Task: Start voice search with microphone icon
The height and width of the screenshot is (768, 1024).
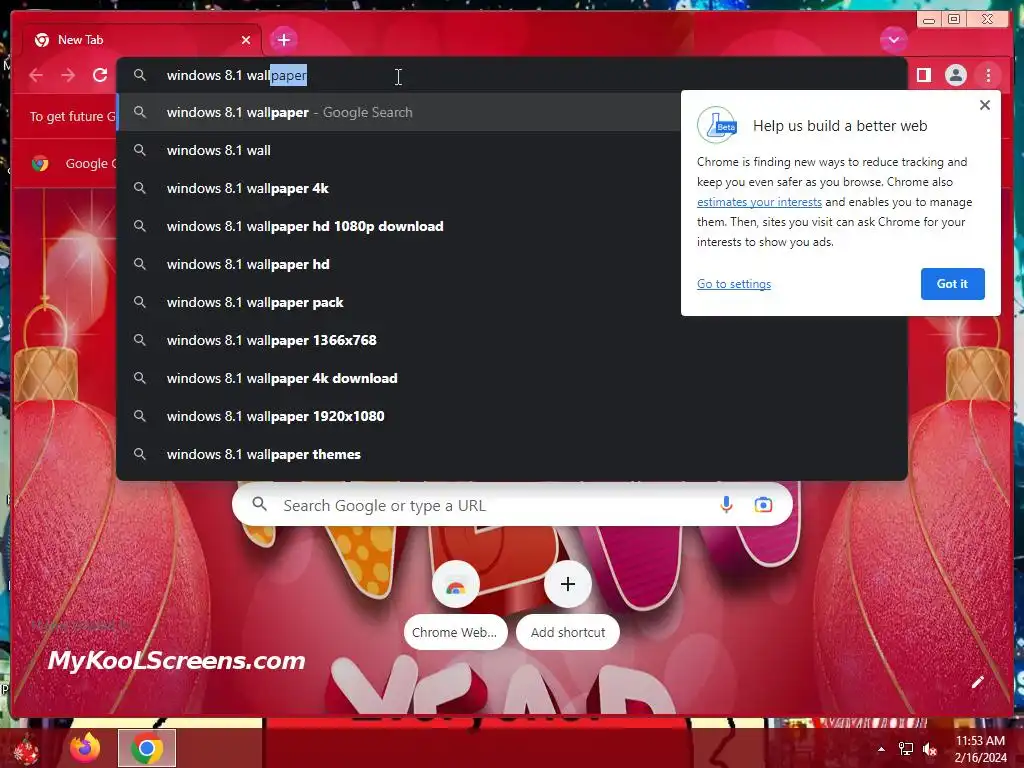Action: pyautogui.click(x=726, y=505)
